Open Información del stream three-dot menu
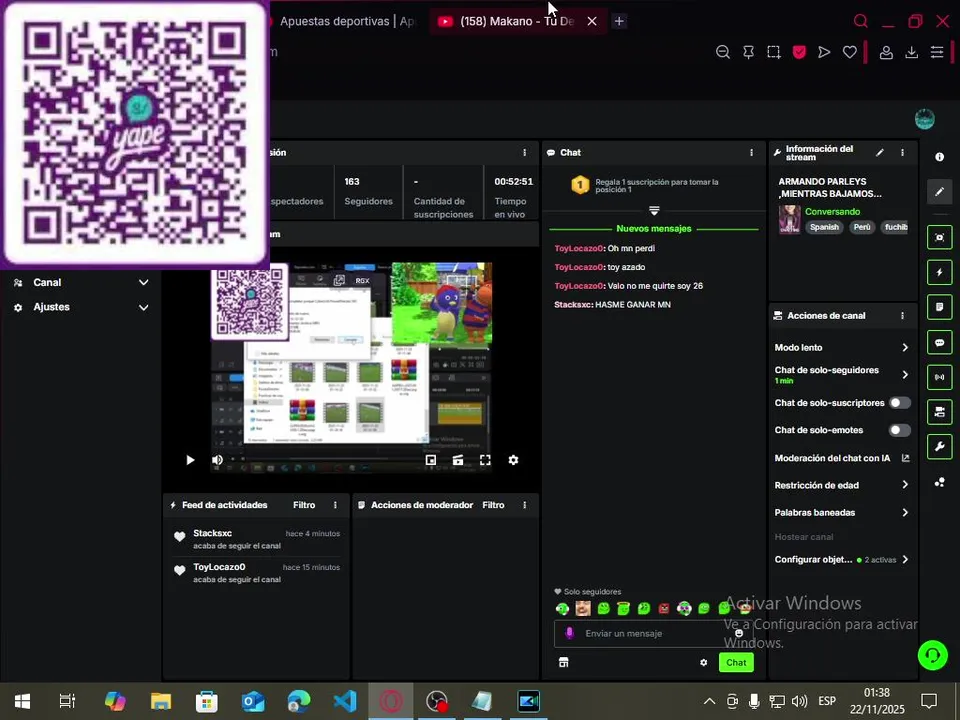This screenshot has width=960, height=720. coord(902,152)
